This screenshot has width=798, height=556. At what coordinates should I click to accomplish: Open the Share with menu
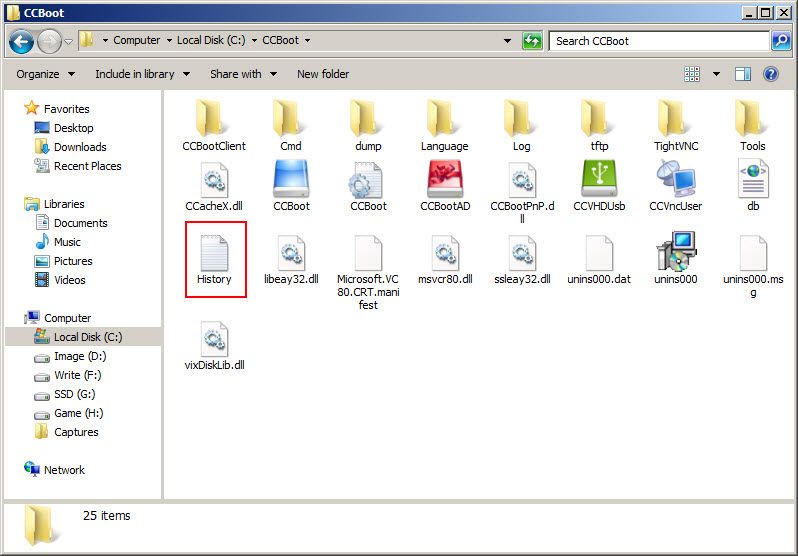click(x=243, y=74)
